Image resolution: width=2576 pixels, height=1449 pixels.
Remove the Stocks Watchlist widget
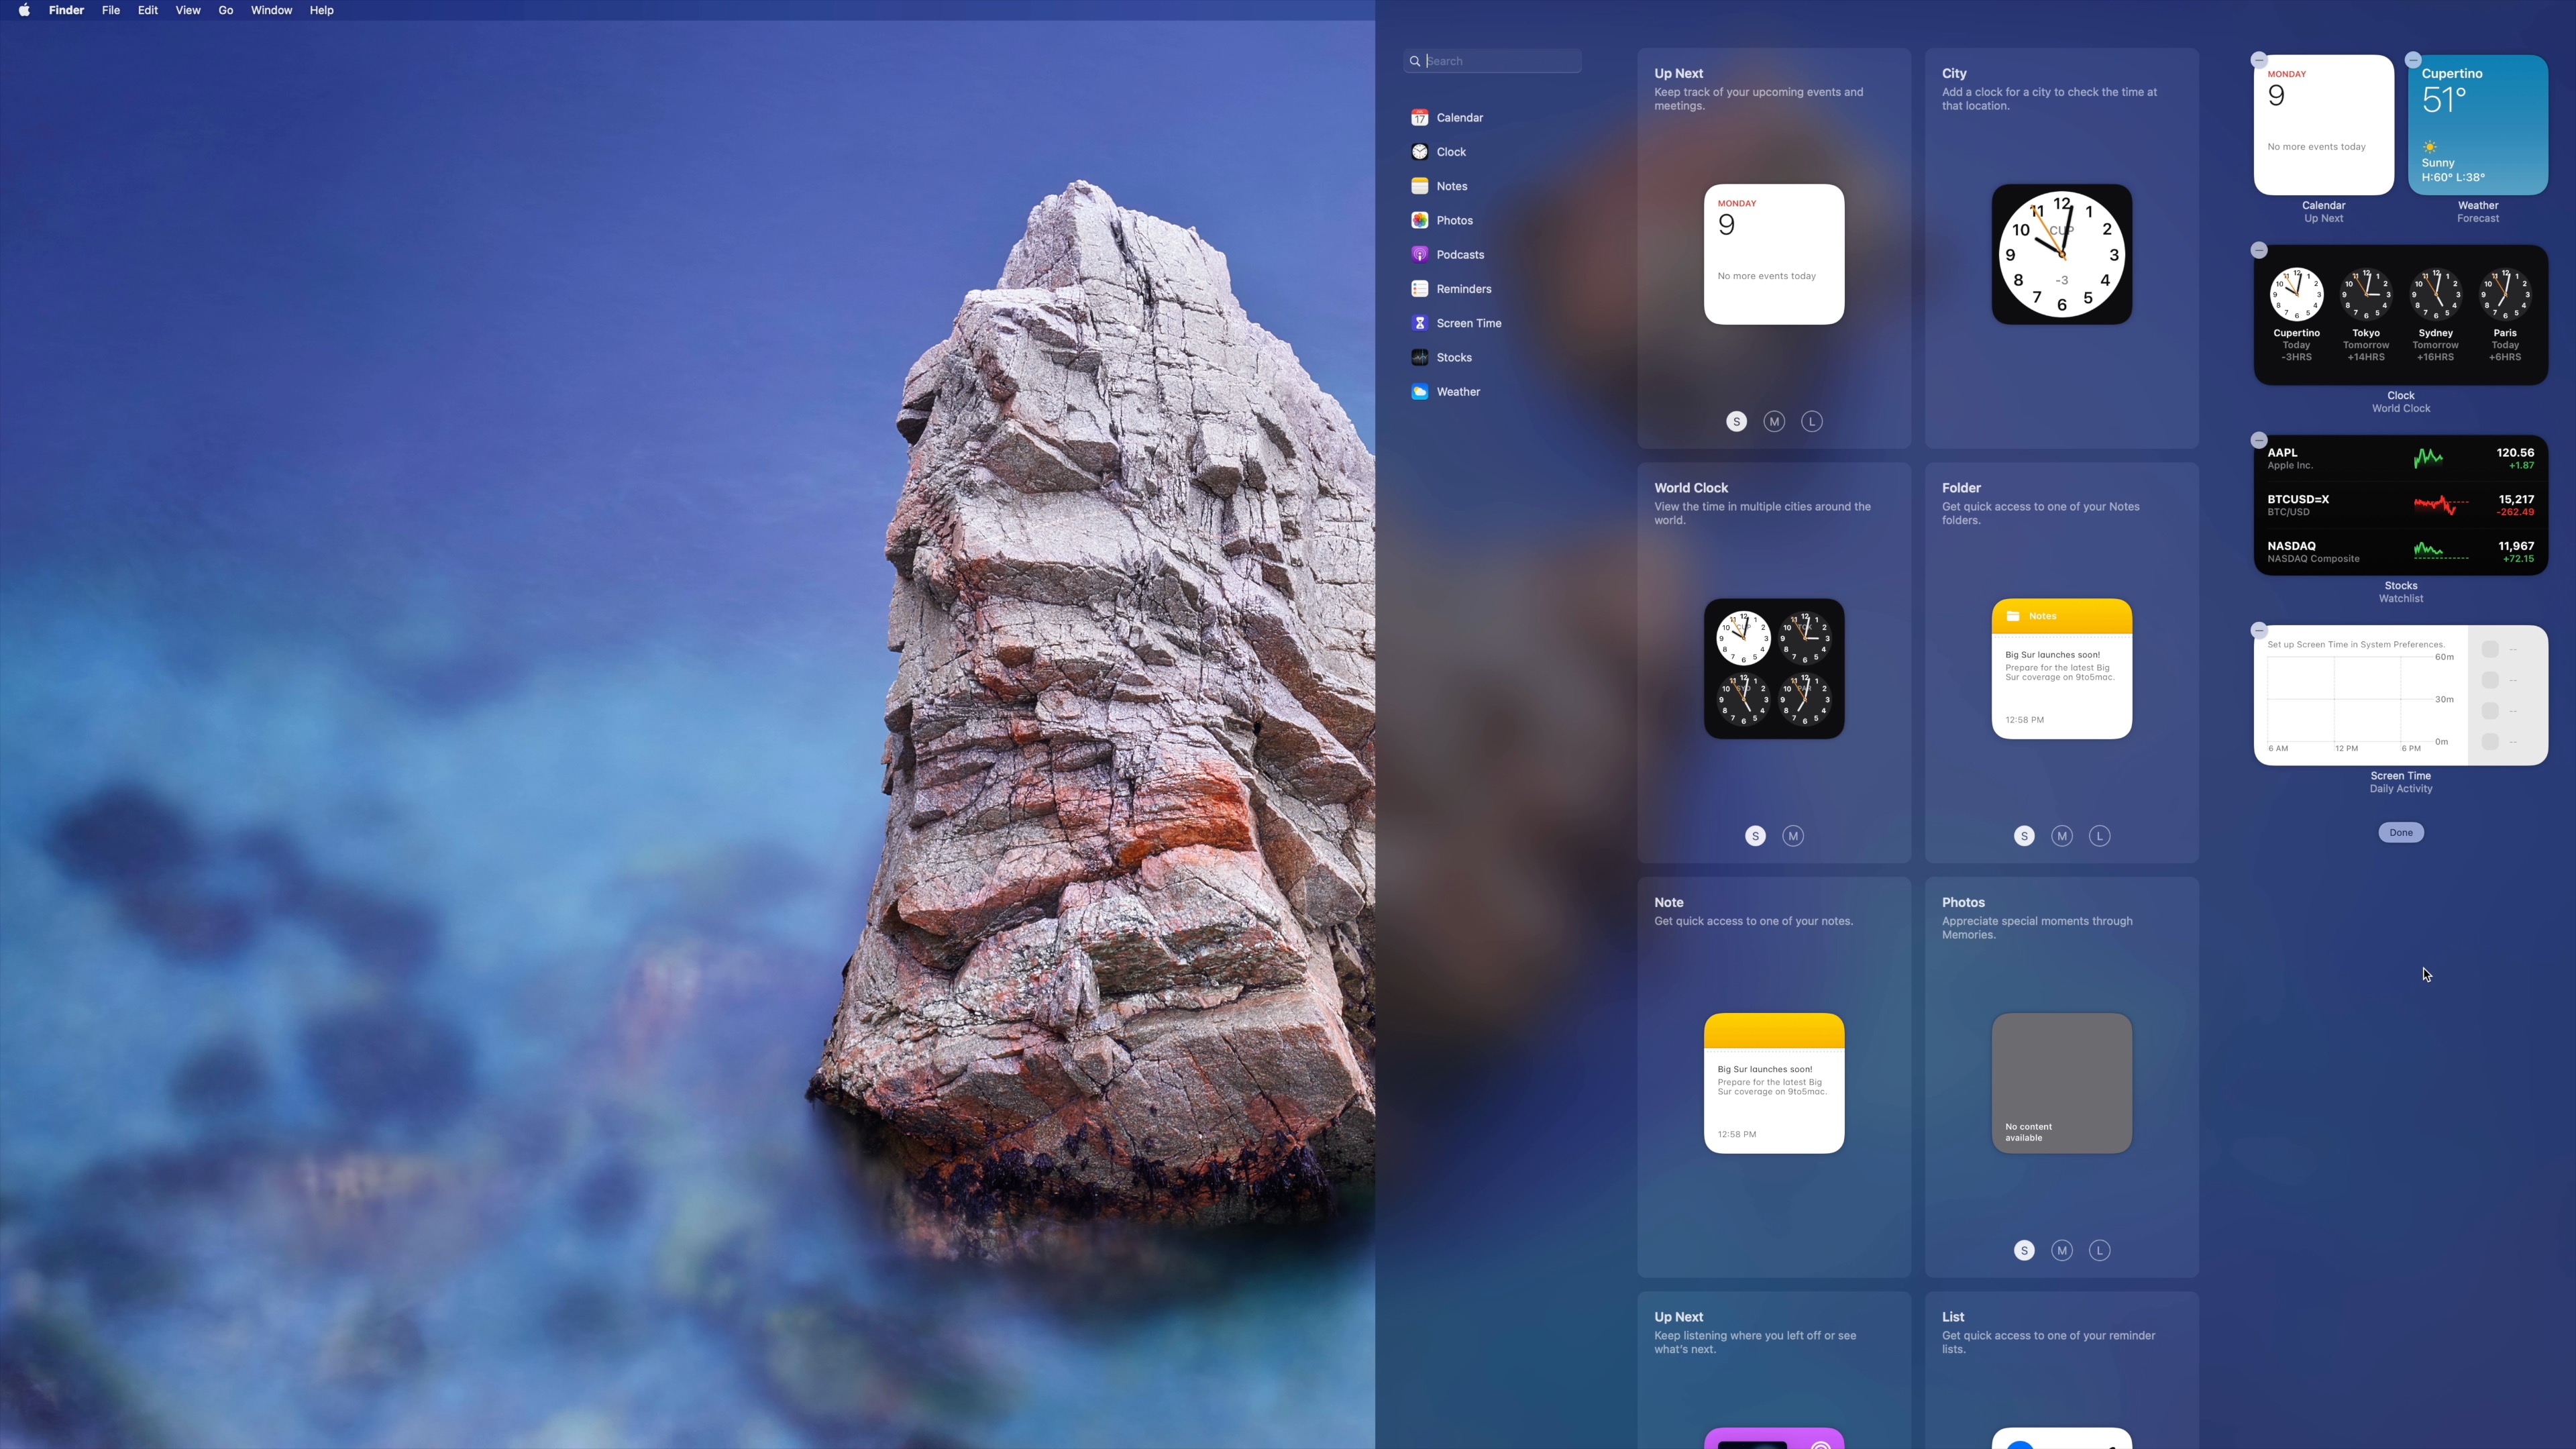2259,440
